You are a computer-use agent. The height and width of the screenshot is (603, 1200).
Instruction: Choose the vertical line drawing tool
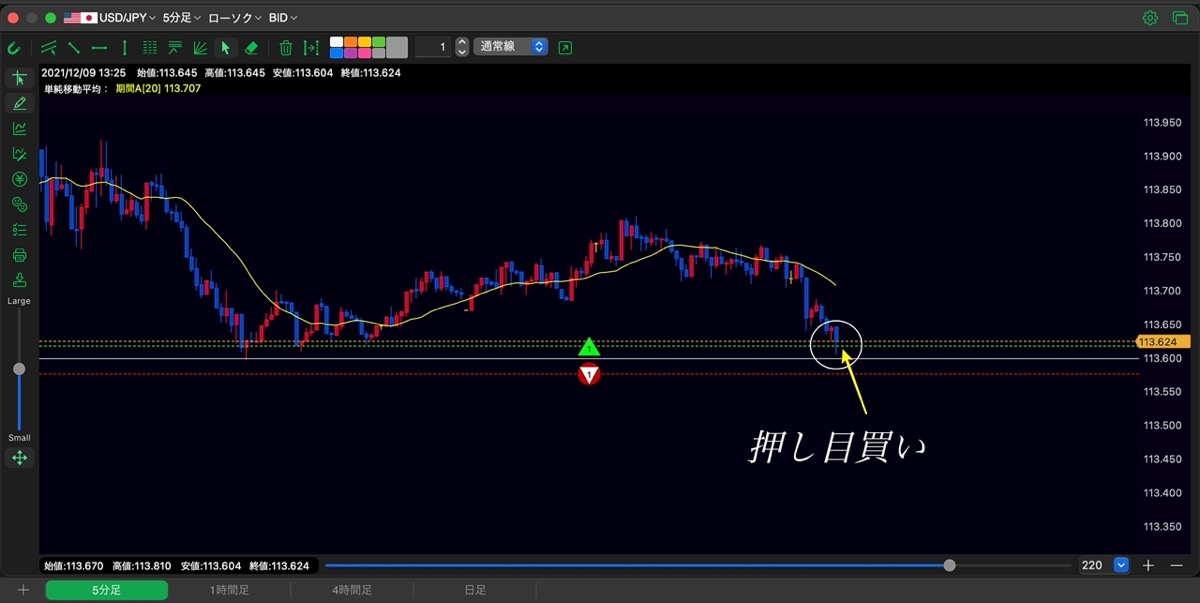click(x=124, y=47)
